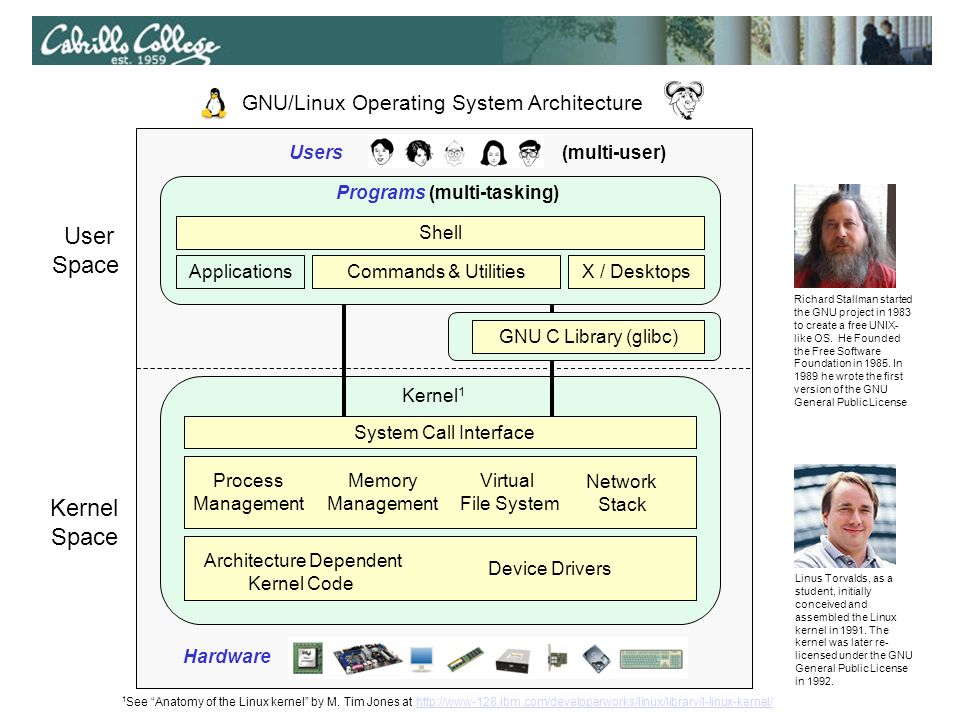The height and width of the screenshot is (720, 960).
Task: Select the long-haired woman user face
Action: 493,153
